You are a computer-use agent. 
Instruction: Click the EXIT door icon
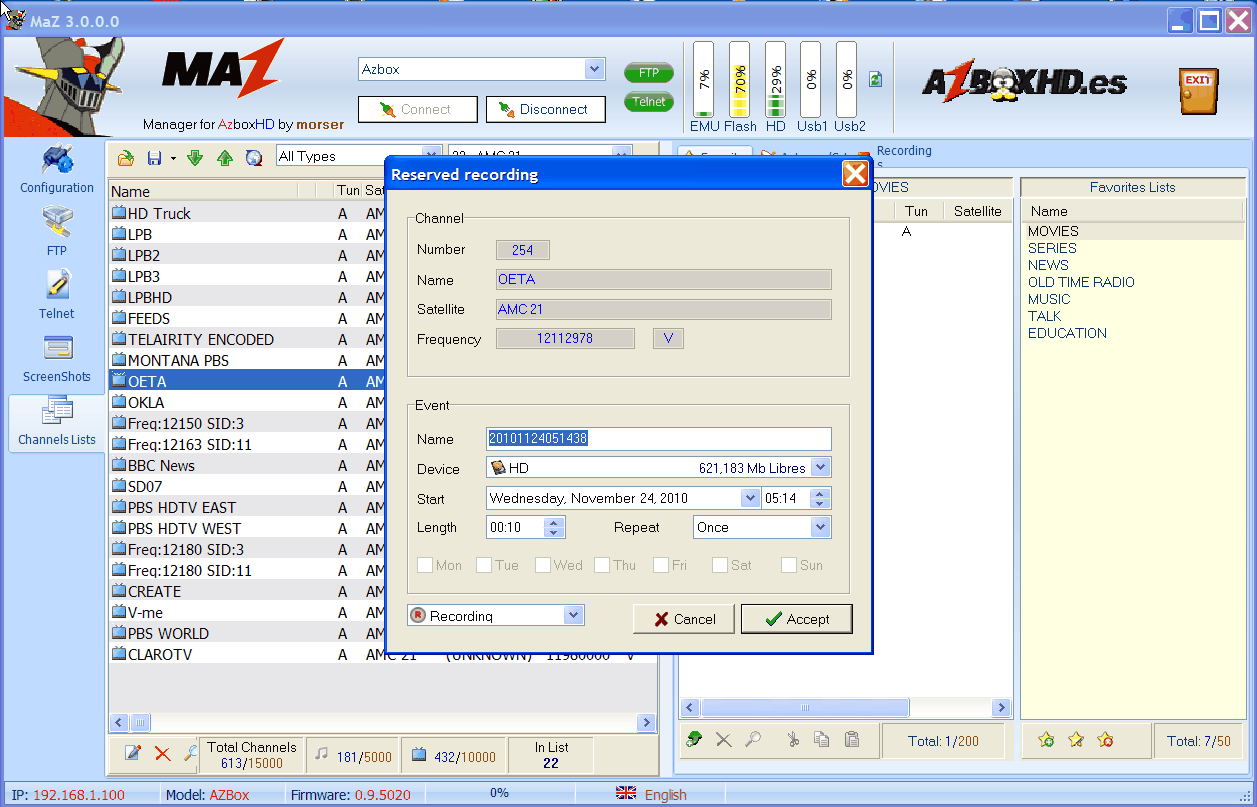[x=1198, y=92]
